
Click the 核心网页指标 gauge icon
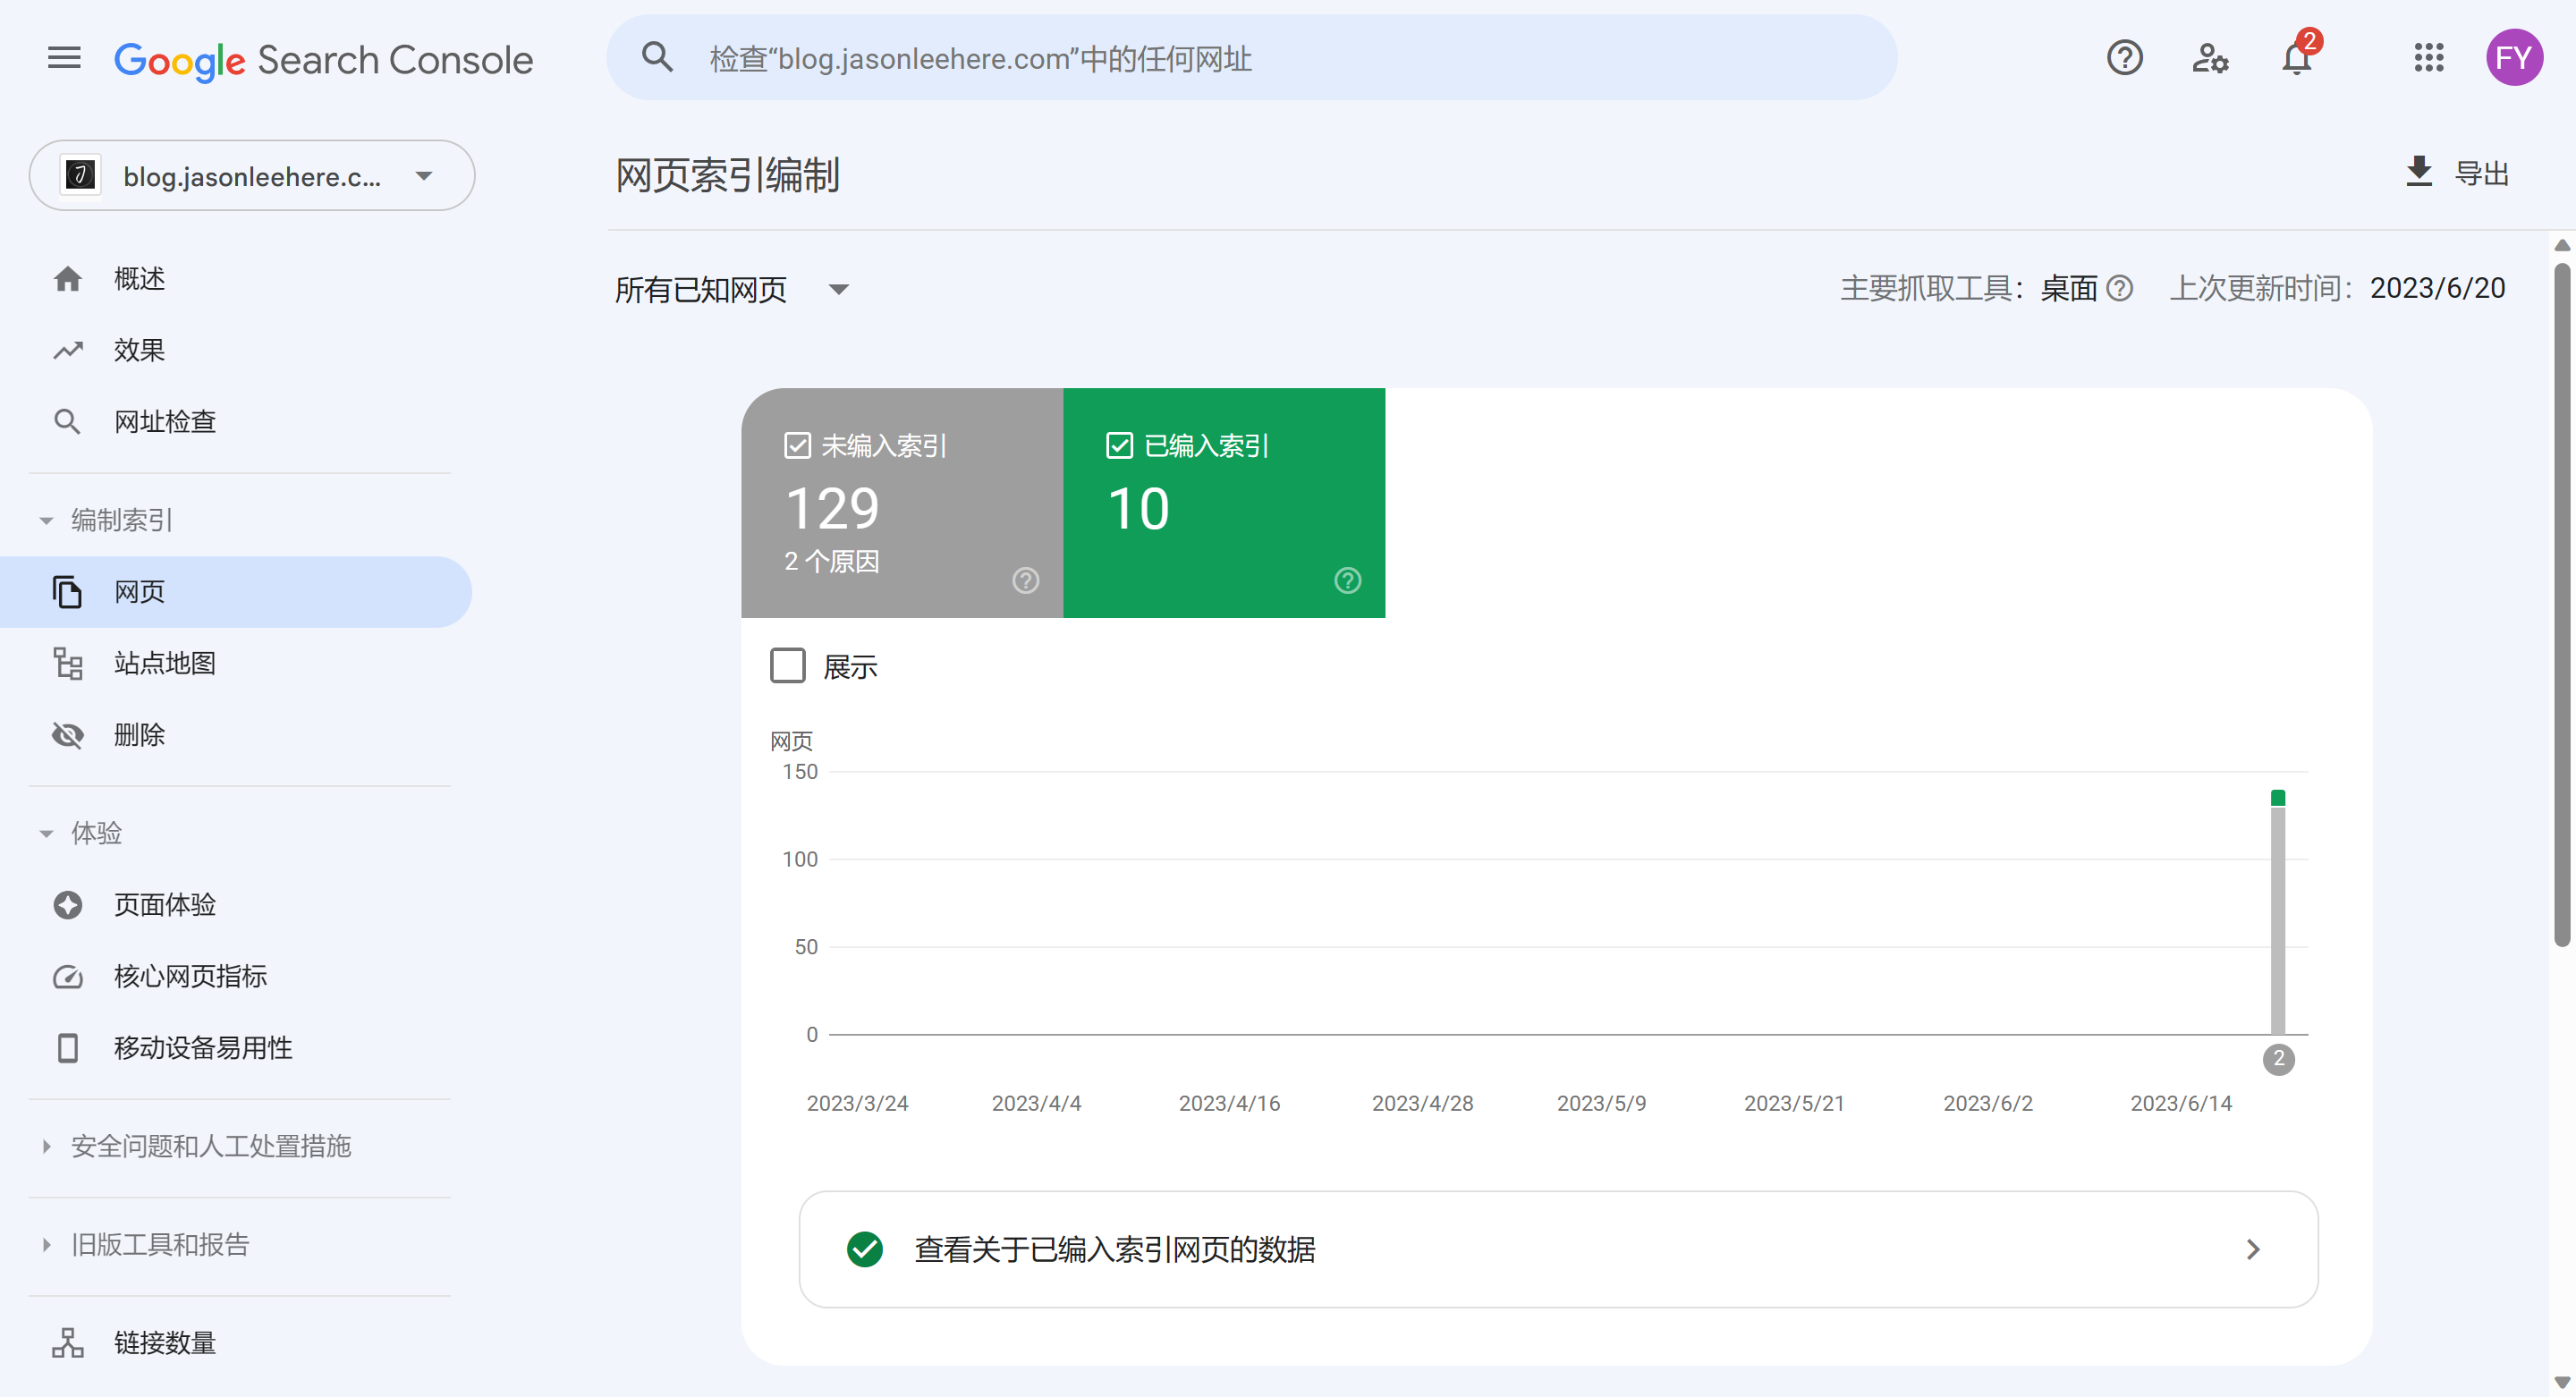67,976
